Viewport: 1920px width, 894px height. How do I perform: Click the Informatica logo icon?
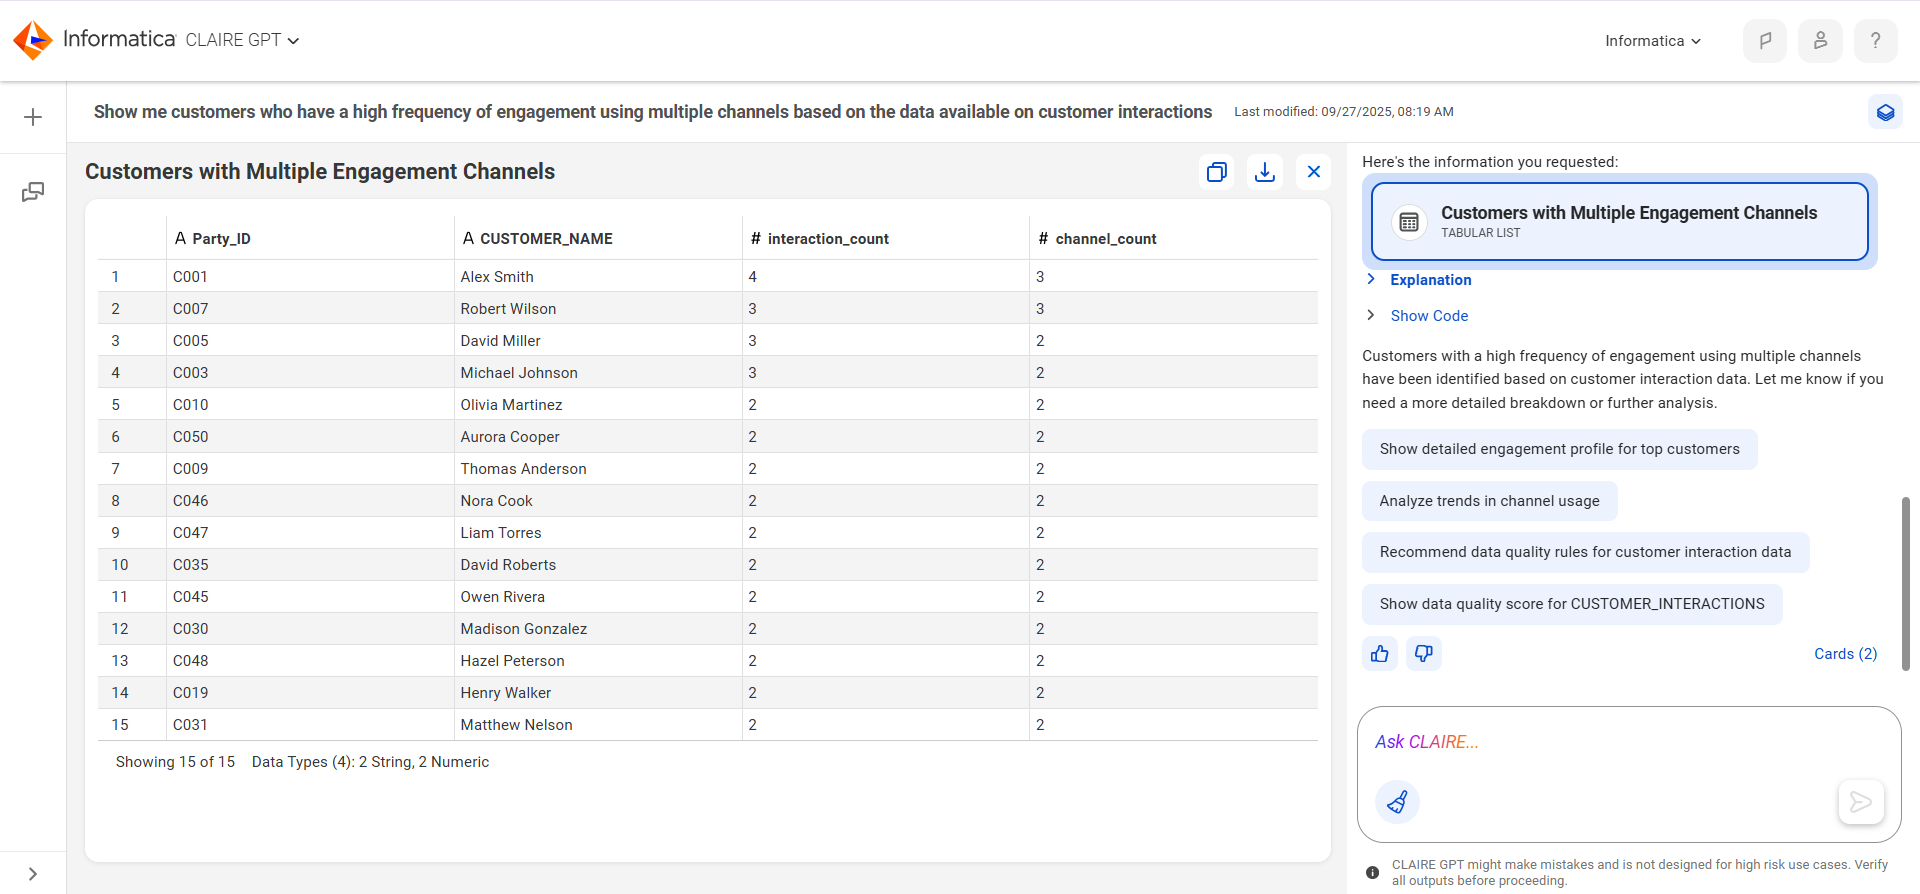33,40
